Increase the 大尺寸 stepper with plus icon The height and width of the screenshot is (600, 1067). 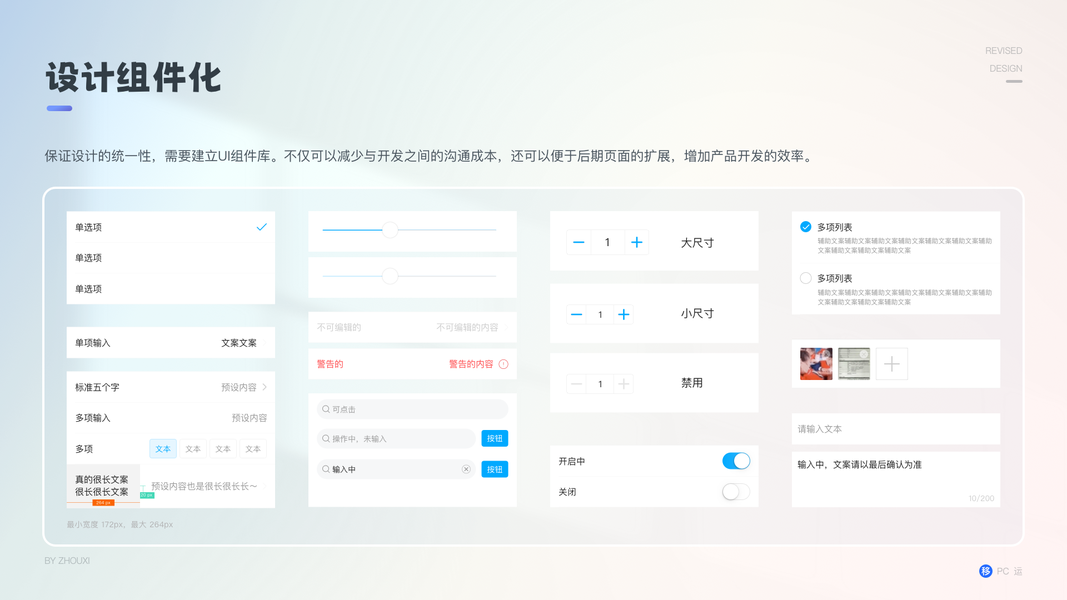(x=636, y=242)
